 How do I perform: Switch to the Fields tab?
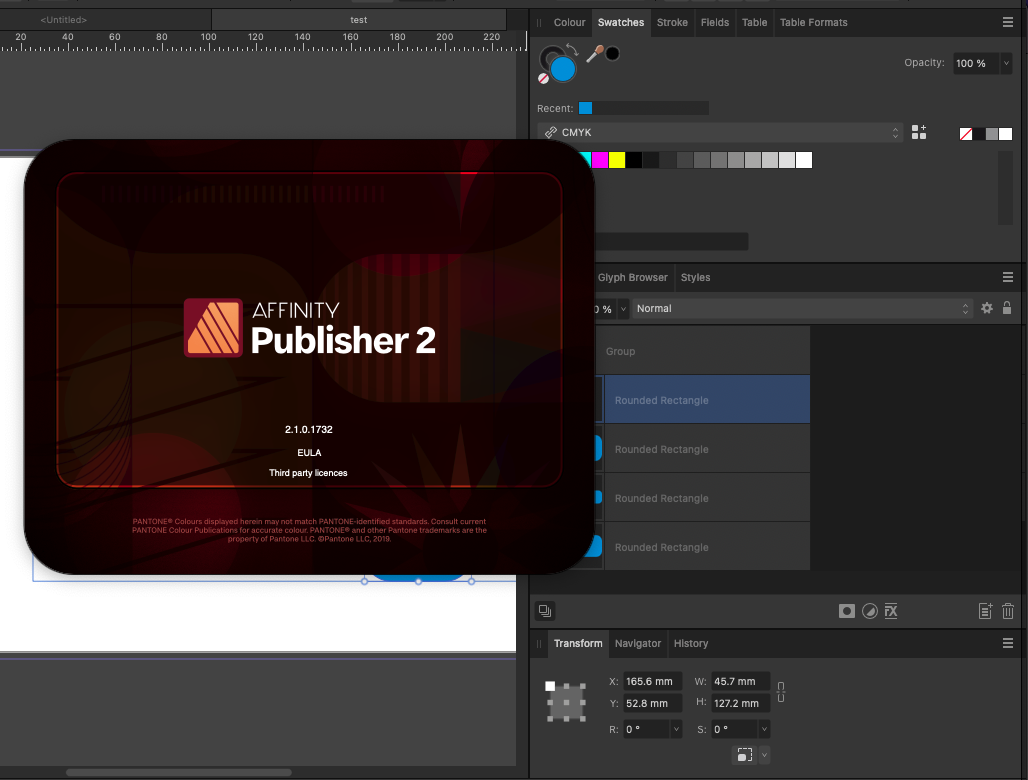pos(715,22)
